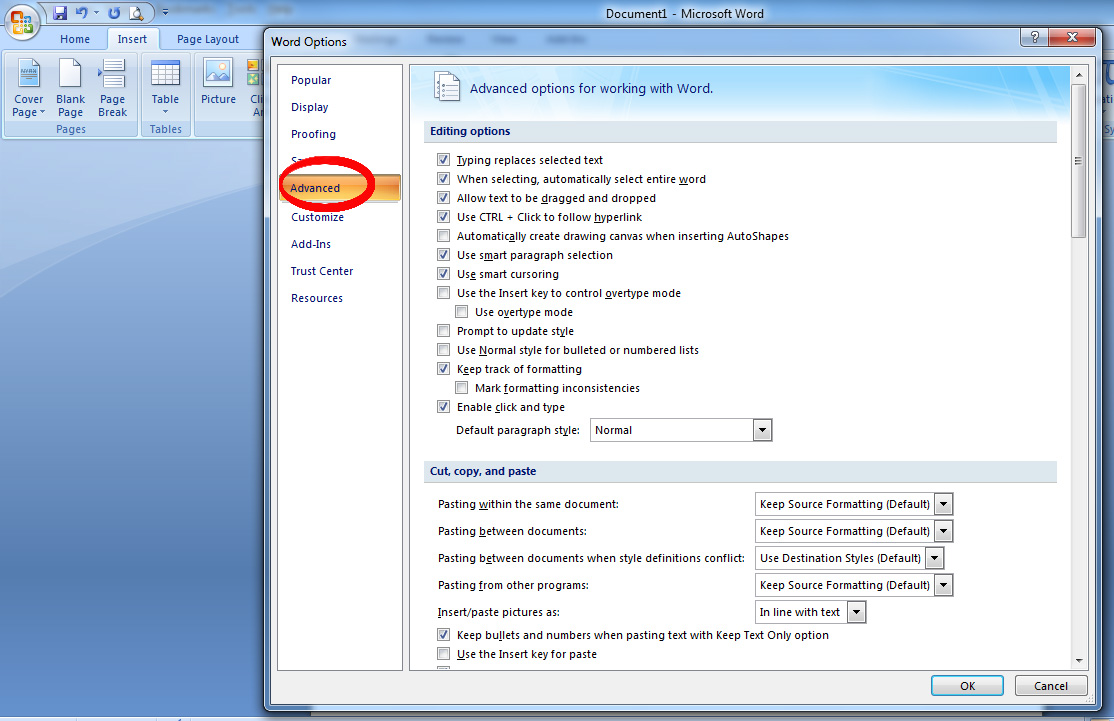Screen dimensions: 1114x721
Task: Check Prompt to update style
Action: 443,330
